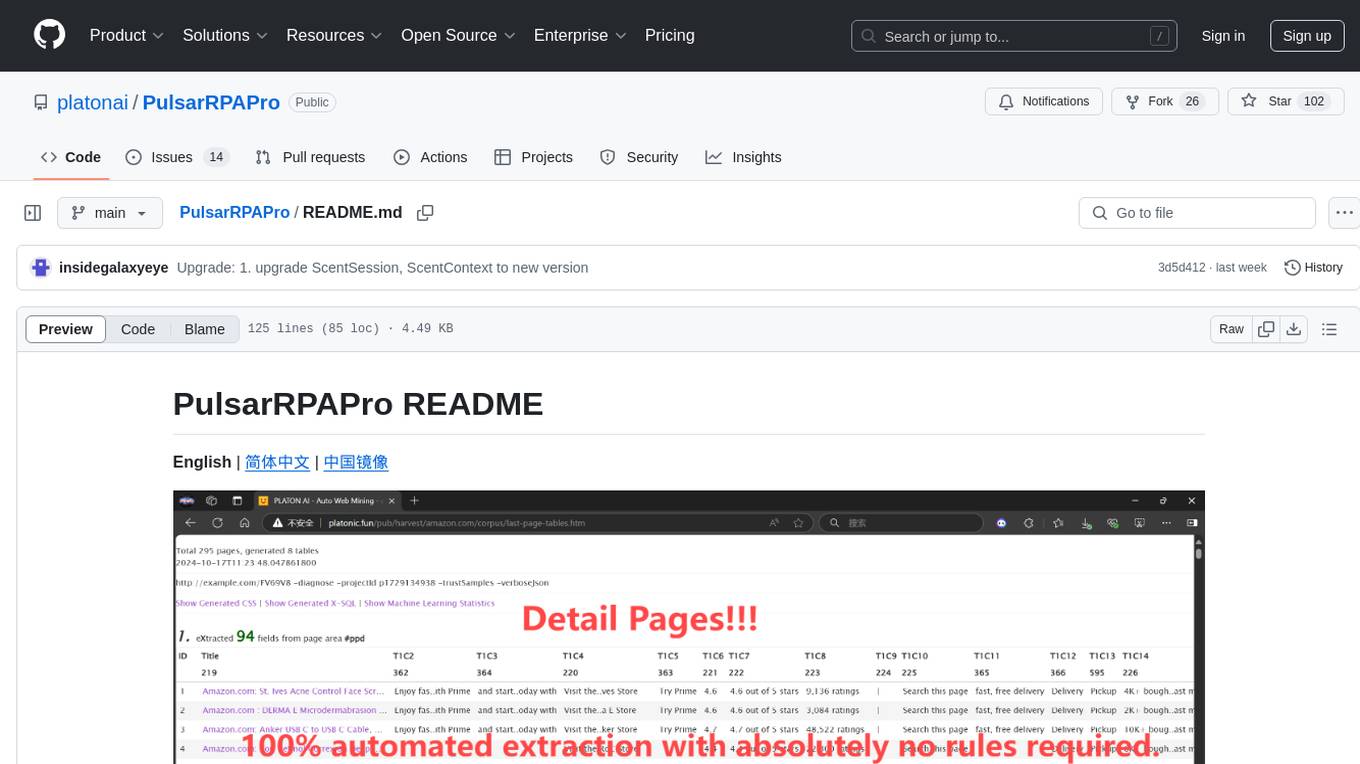Image resolution: width=1360 pixels, height=764 pixels.
Task: Open the PulsarRPAPro repository link
Action: pos(211,102)
